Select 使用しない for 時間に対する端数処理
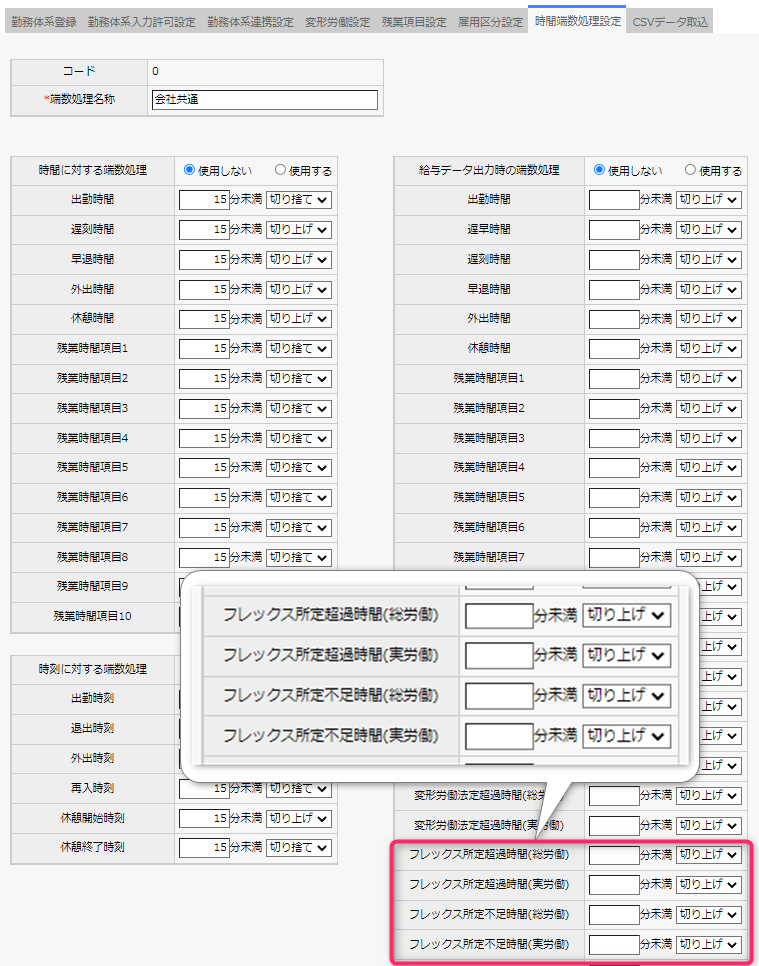Viewport: 759px width, 966px height. pos(190,171)
